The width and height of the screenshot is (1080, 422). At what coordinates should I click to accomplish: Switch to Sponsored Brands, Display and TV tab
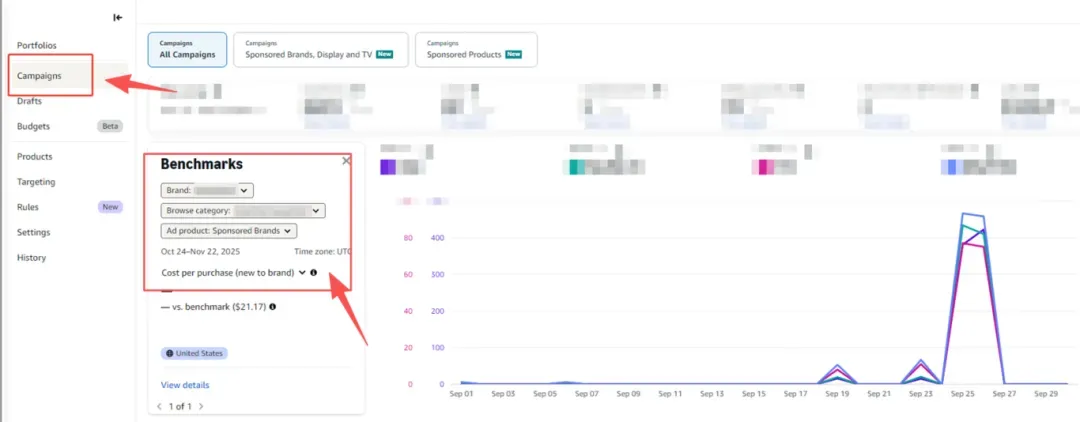pos(321,50)
